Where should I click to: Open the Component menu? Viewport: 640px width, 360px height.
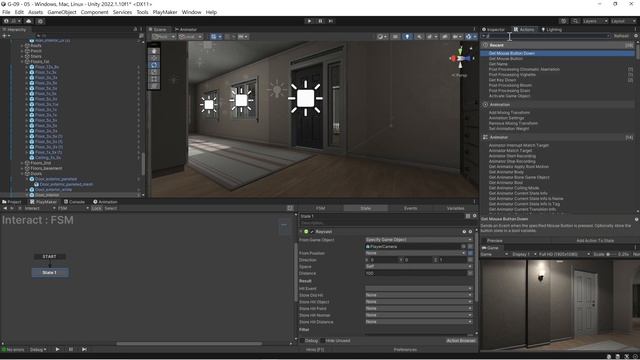(94, 12)
